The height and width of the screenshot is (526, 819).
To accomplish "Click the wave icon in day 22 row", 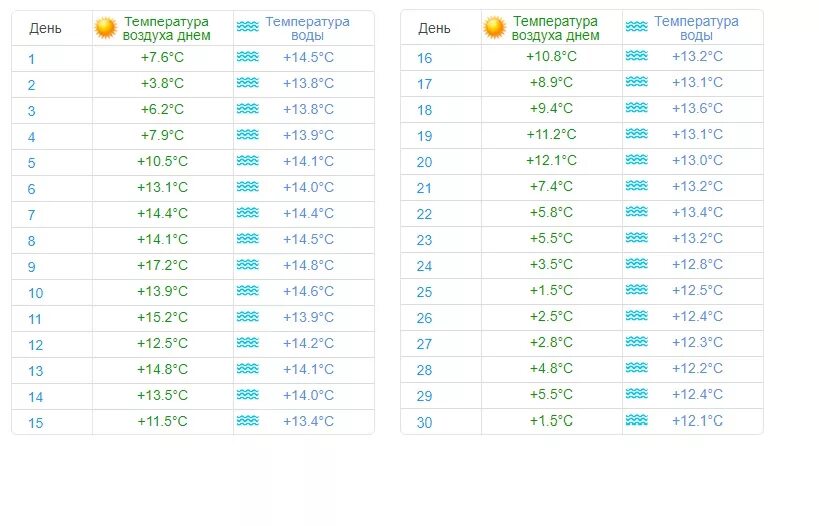I will pos(637,212).
